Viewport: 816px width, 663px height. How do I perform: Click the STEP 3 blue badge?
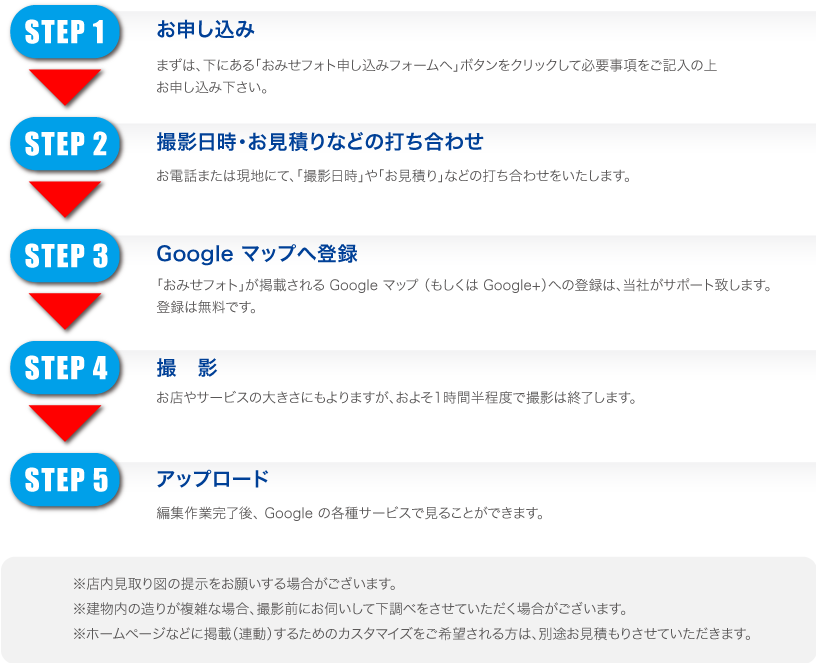click(65, 256)
